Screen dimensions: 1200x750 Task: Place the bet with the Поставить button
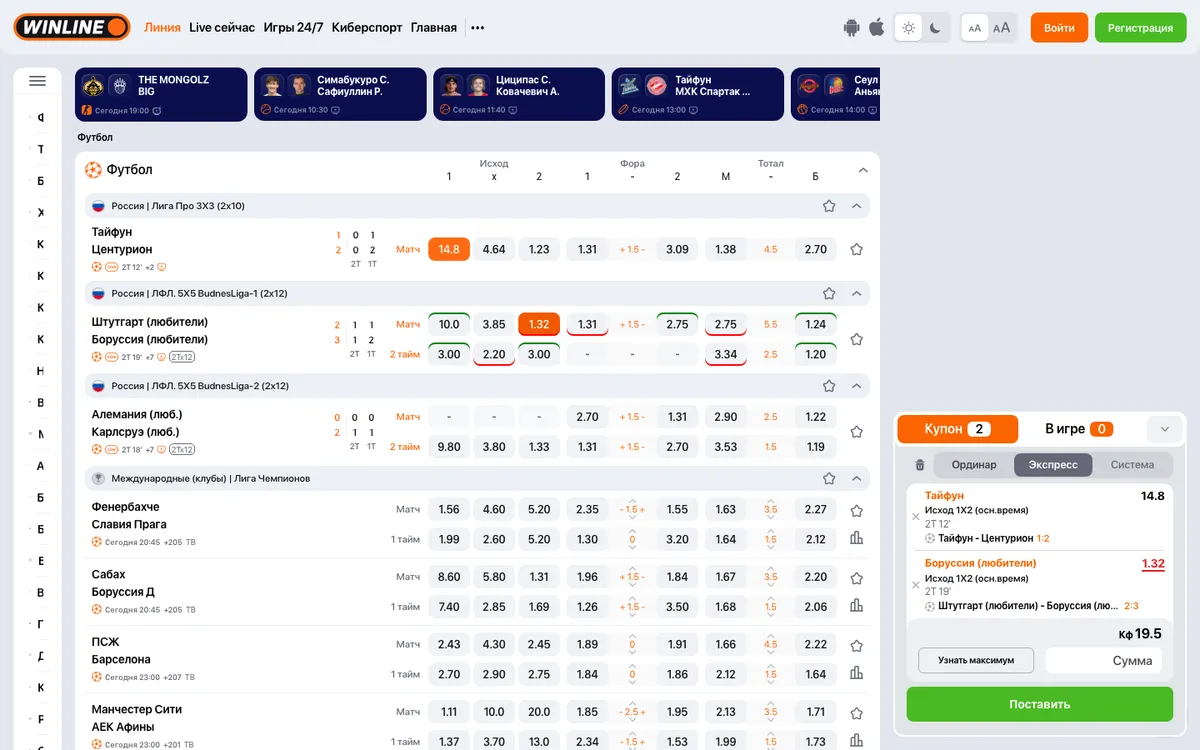coord(1040,704)
